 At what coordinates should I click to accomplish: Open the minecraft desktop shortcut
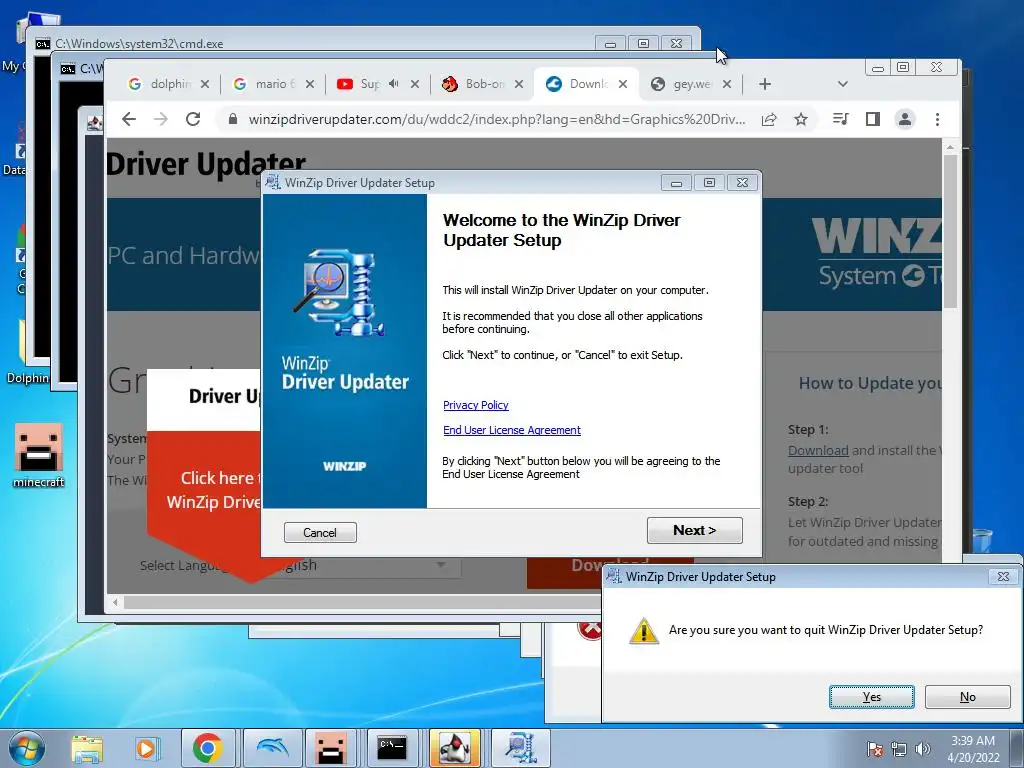click(x=39, y=455)
